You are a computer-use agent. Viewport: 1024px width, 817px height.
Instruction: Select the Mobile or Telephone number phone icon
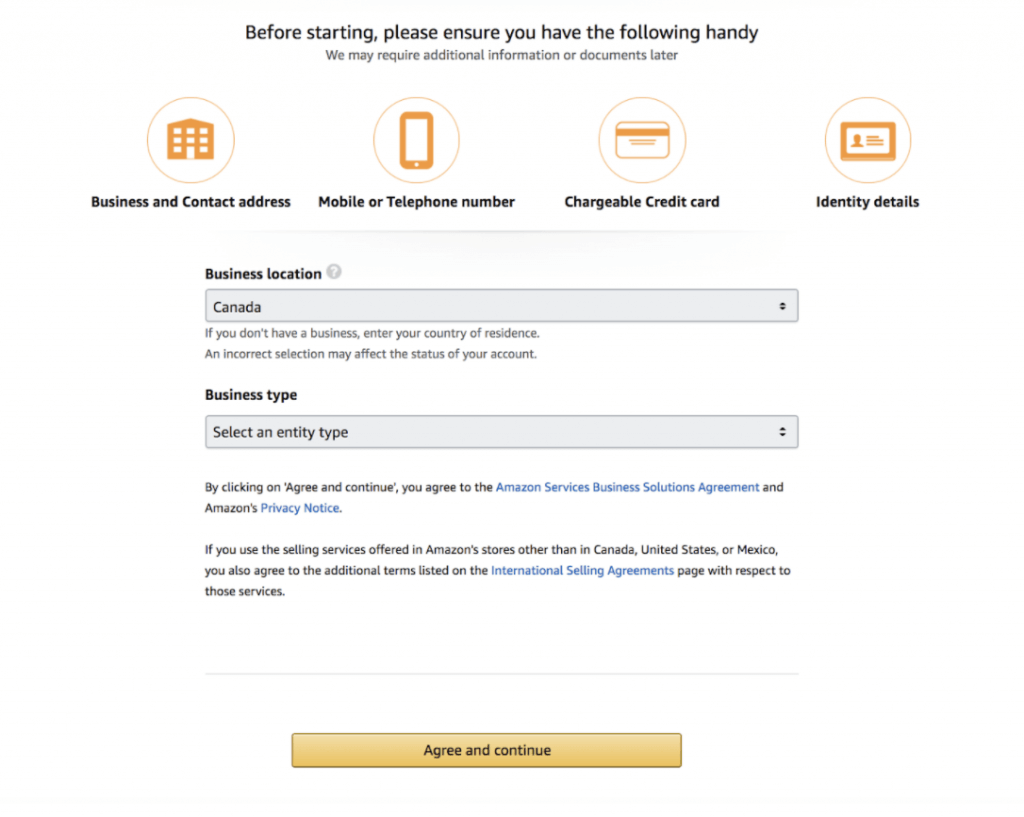pos(416,139)
